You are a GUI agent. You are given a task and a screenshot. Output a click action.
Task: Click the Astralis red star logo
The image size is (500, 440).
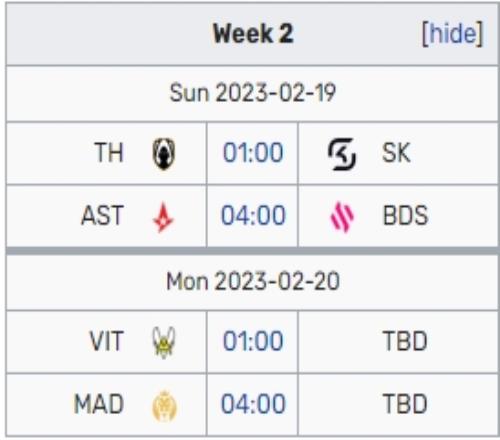click(163, 217)
